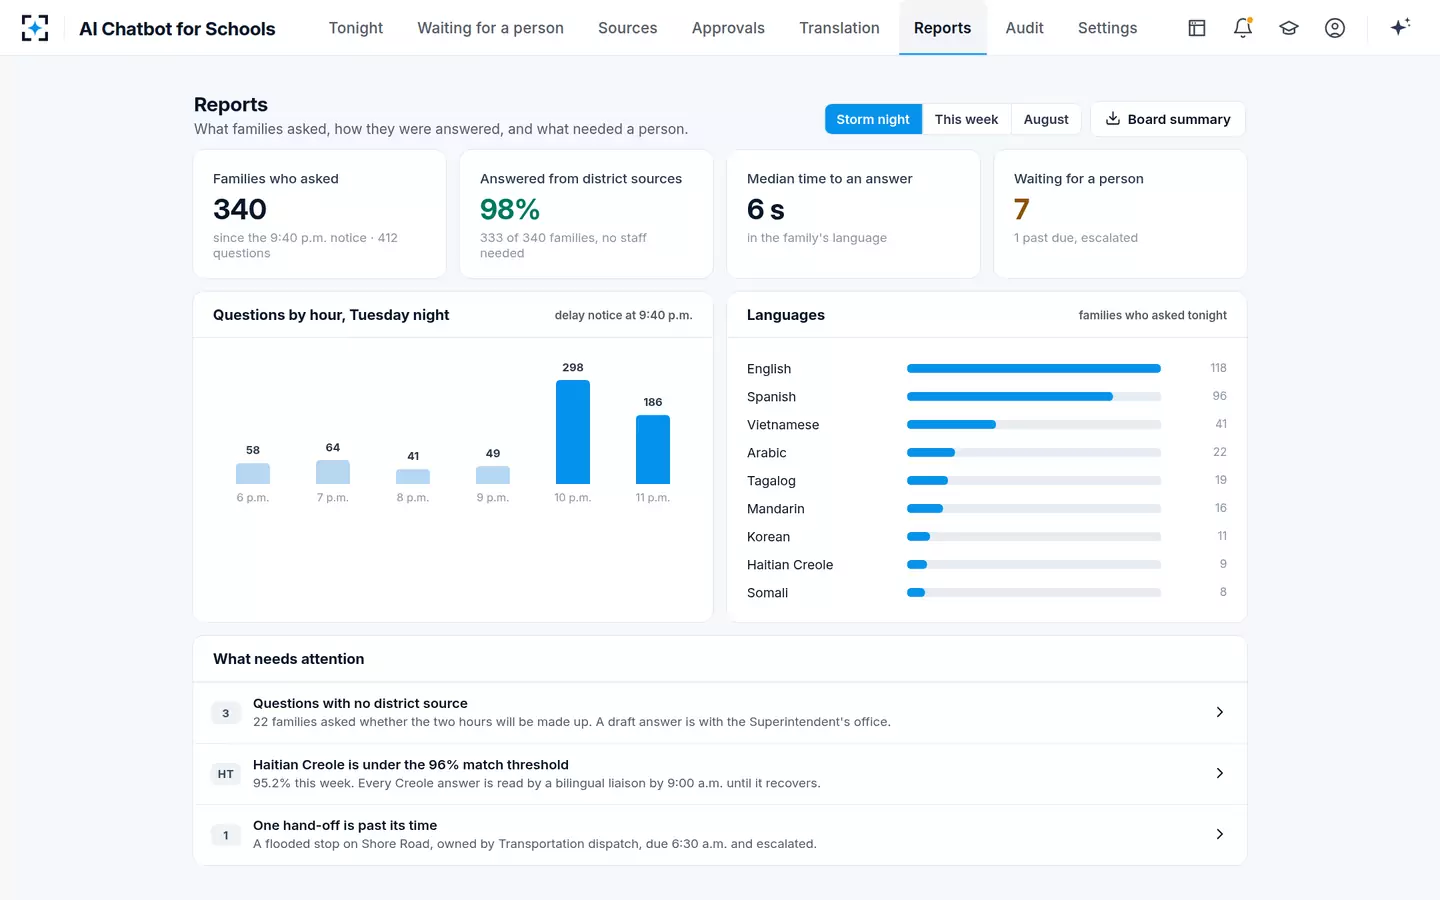Click the '340' families value
Screen dimensions: 1440x900
(x=240, y=209)
